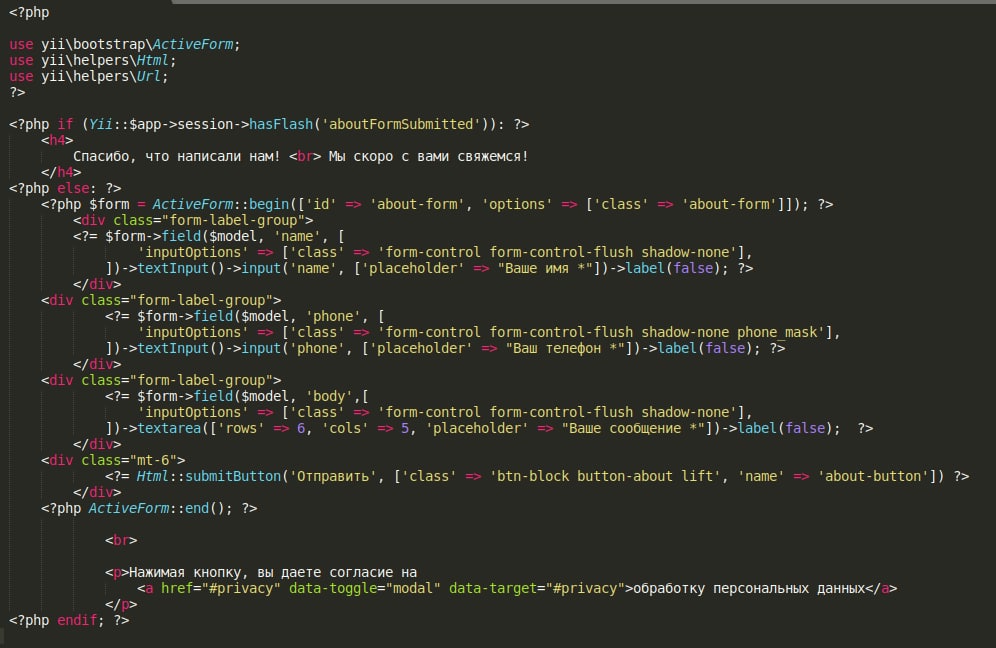The image size is (996, 648).
Task: Click the 'use yii\bootstrap\ActiveForm;' line
Action: coord(124,44)
